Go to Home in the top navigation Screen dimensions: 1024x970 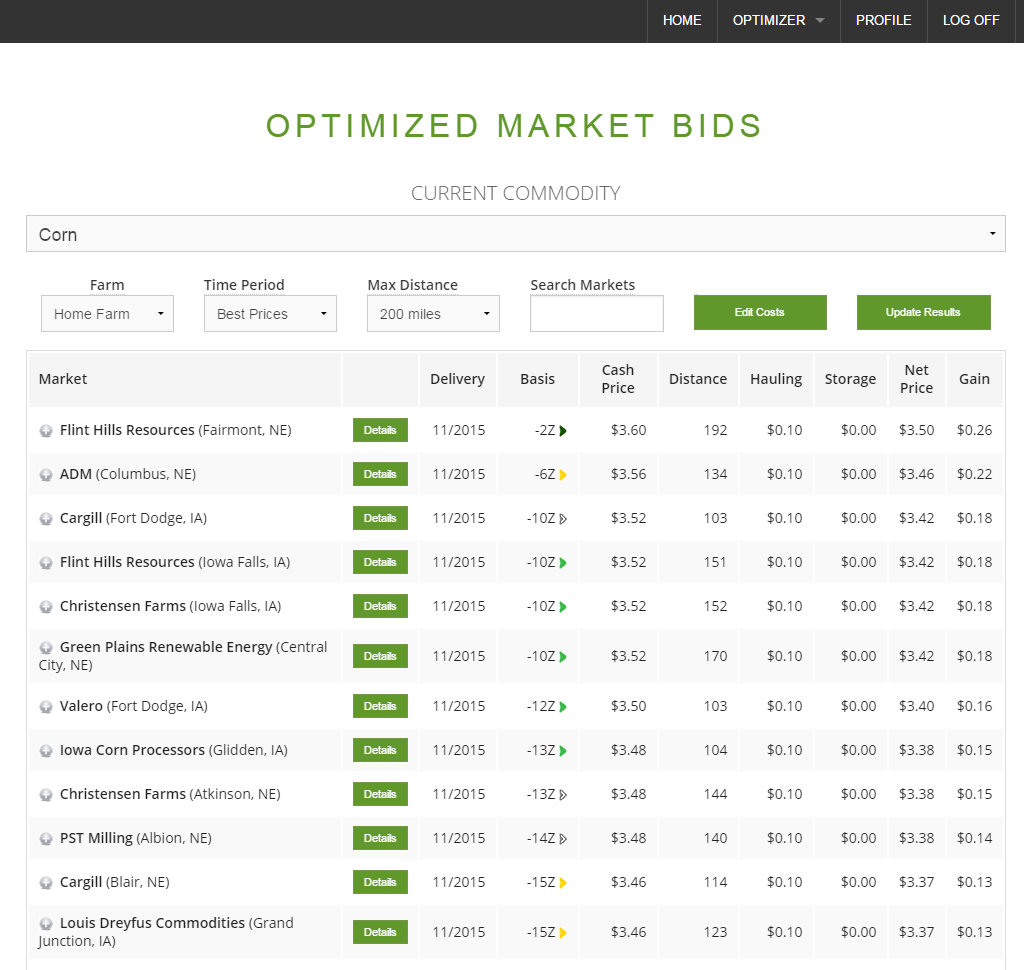(682, 21)
